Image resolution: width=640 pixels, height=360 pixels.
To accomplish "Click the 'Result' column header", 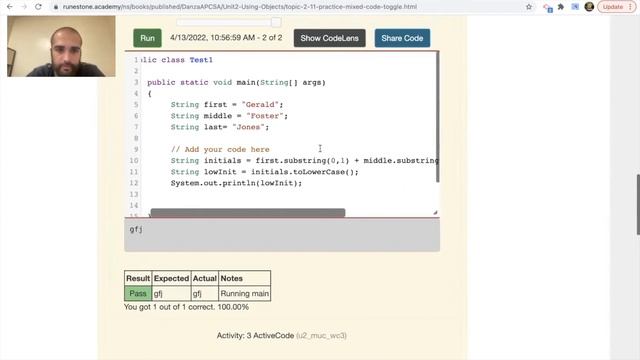I will [138, 278].
